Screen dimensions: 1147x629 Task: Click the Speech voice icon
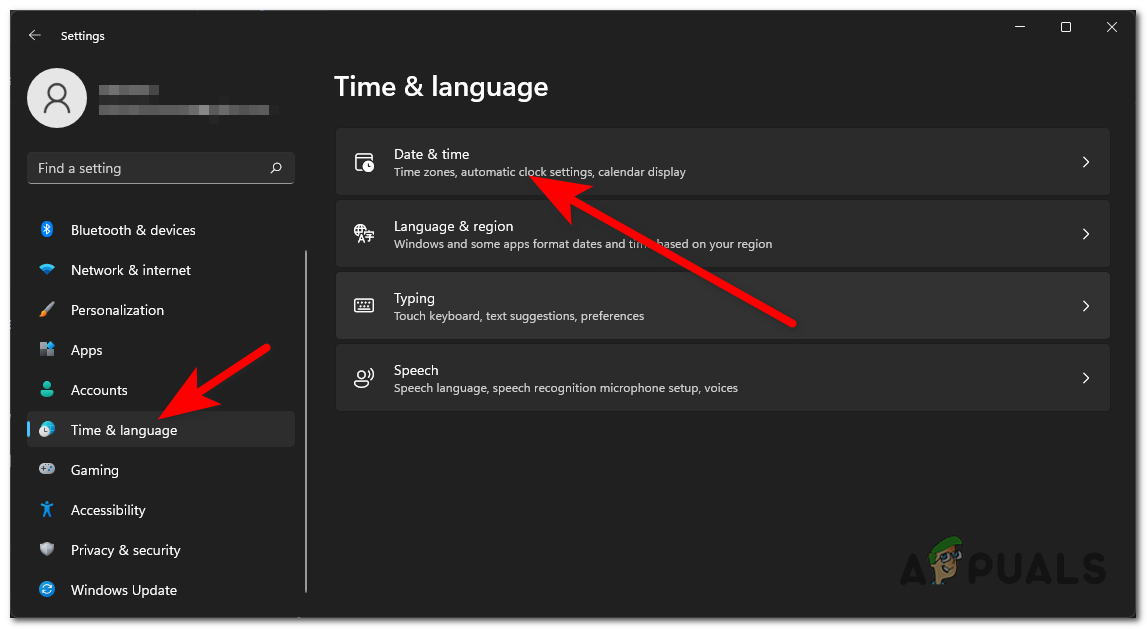[364, 378]
